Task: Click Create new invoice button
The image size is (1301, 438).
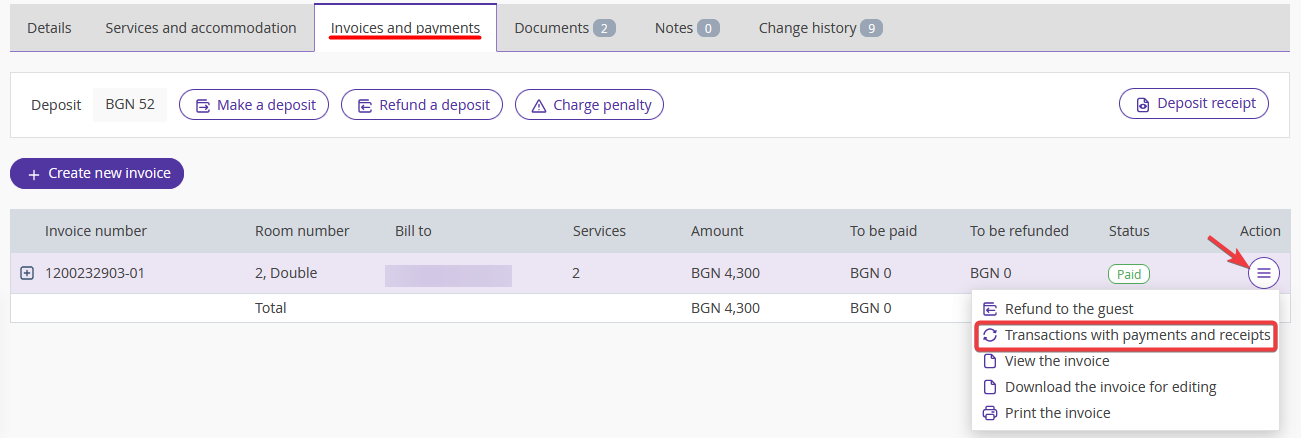Action: [x=97, y=173]
